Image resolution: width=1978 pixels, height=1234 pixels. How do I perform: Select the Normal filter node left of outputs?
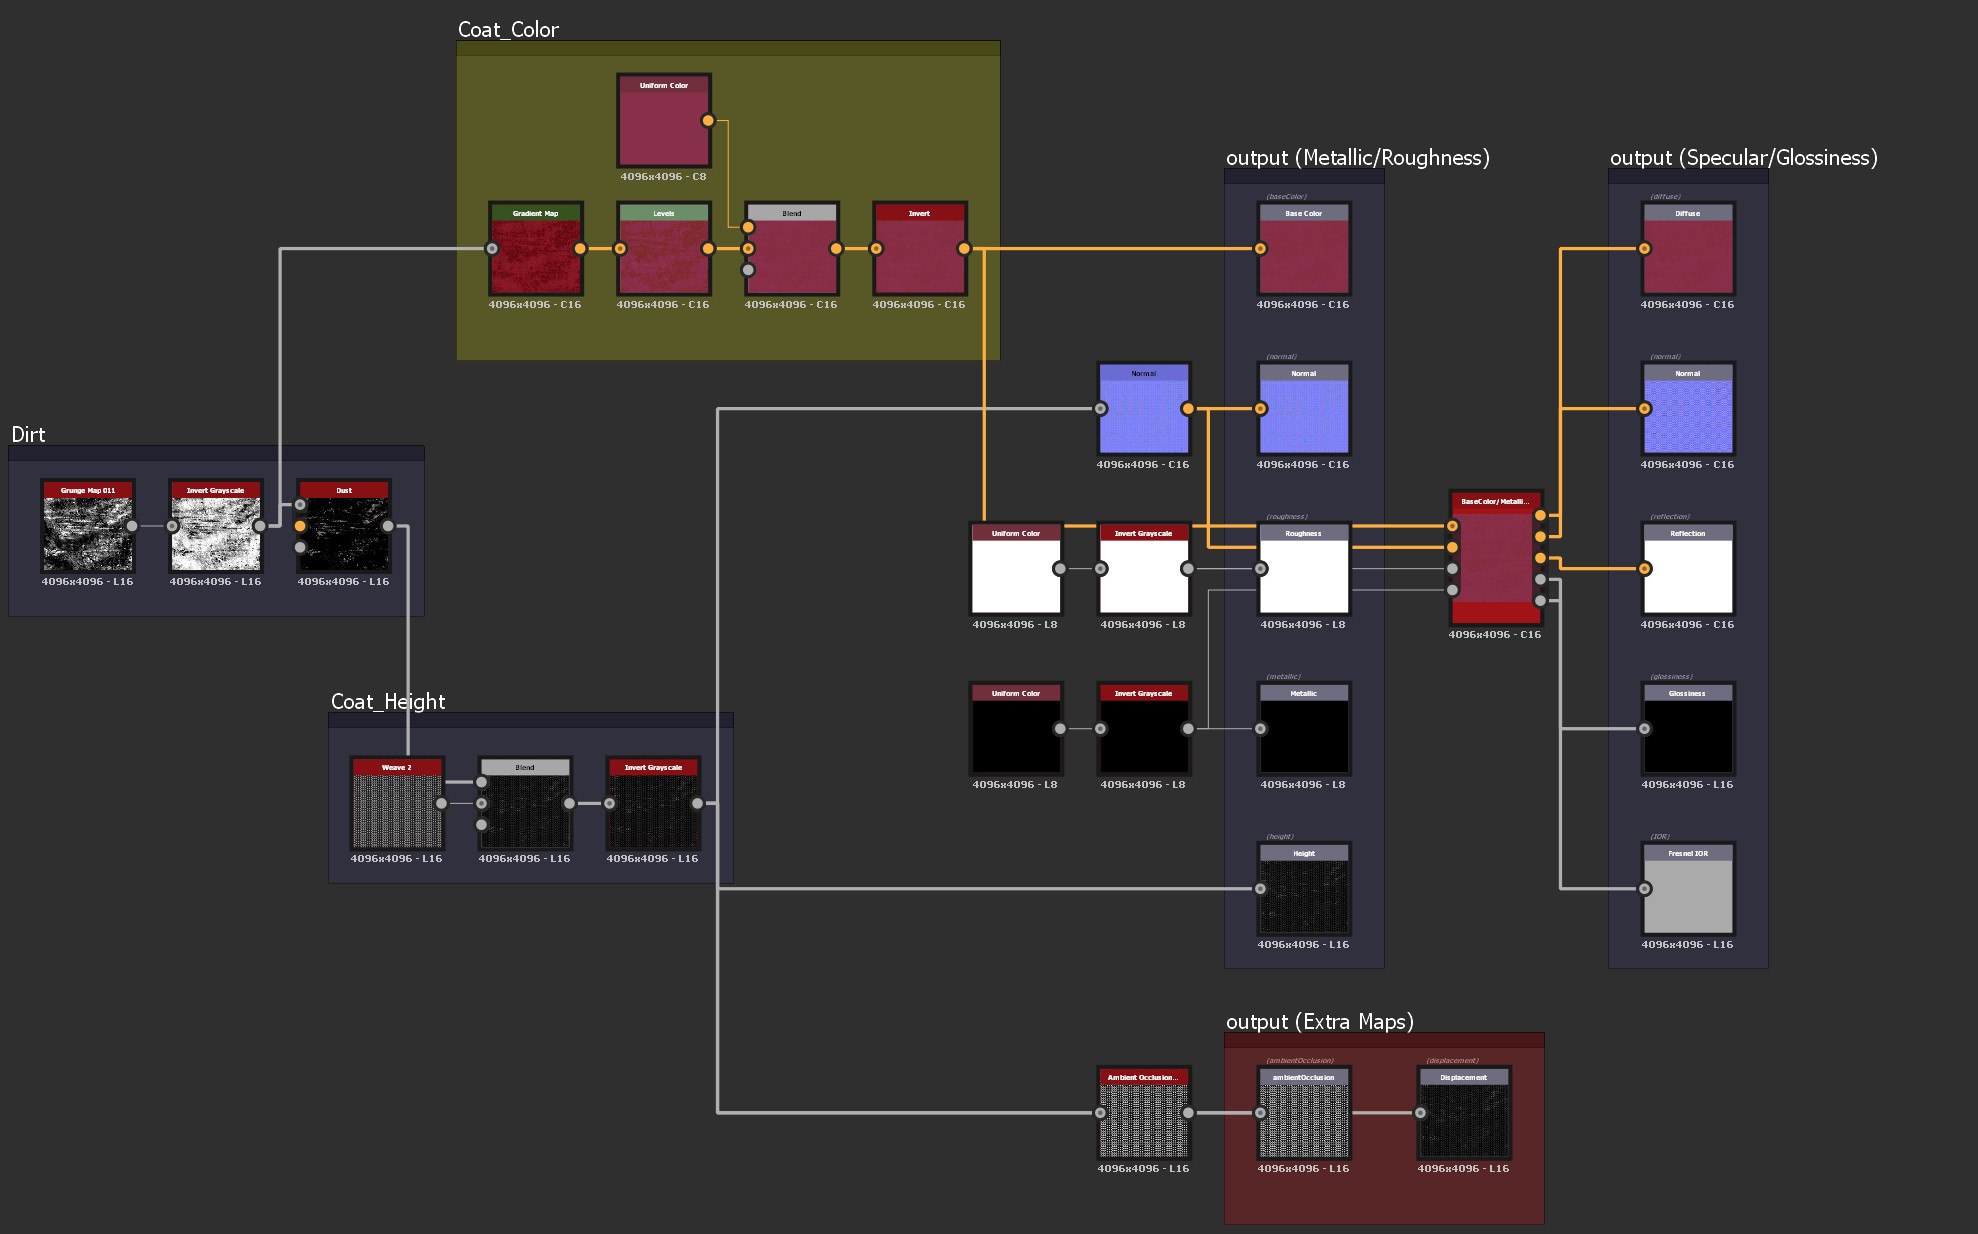[x=1144, y=408]
